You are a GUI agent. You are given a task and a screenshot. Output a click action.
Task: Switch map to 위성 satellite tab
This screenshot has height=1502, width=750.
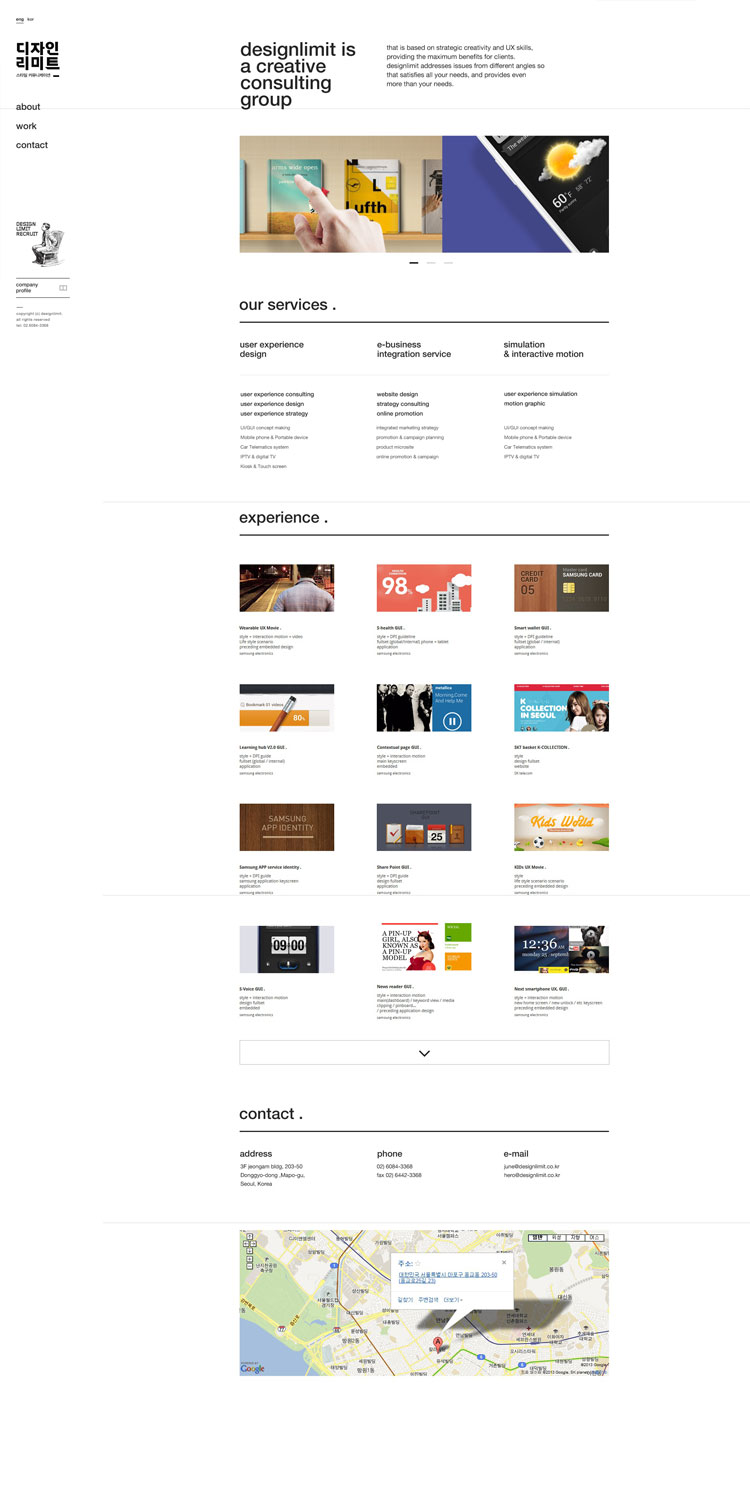click(556, 1238)
